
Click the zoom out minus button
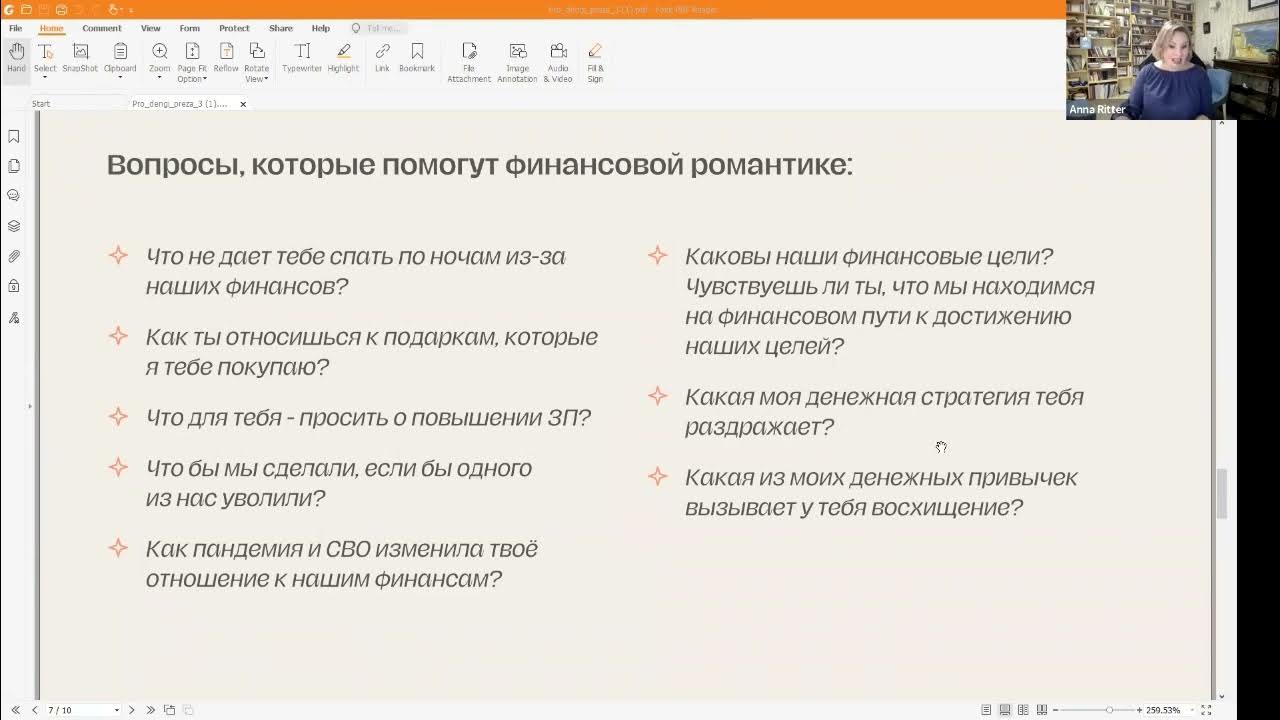(1055, 710)
